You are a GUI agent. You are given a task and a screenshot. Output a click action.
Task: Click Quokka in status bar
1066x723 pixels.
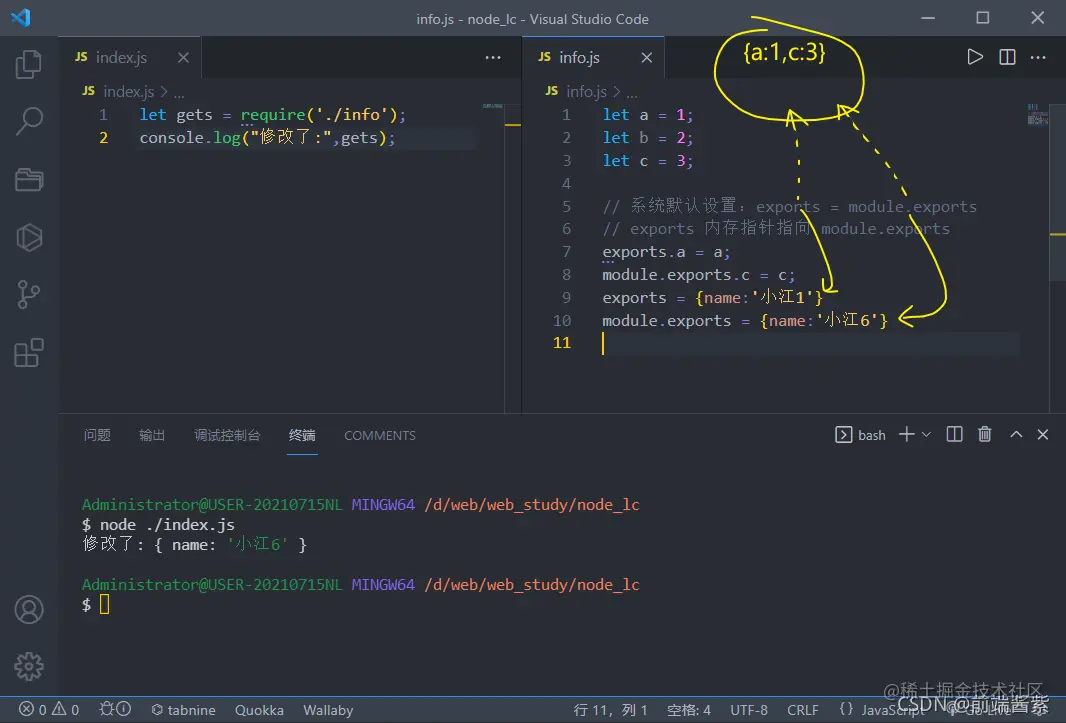point(259,709)
